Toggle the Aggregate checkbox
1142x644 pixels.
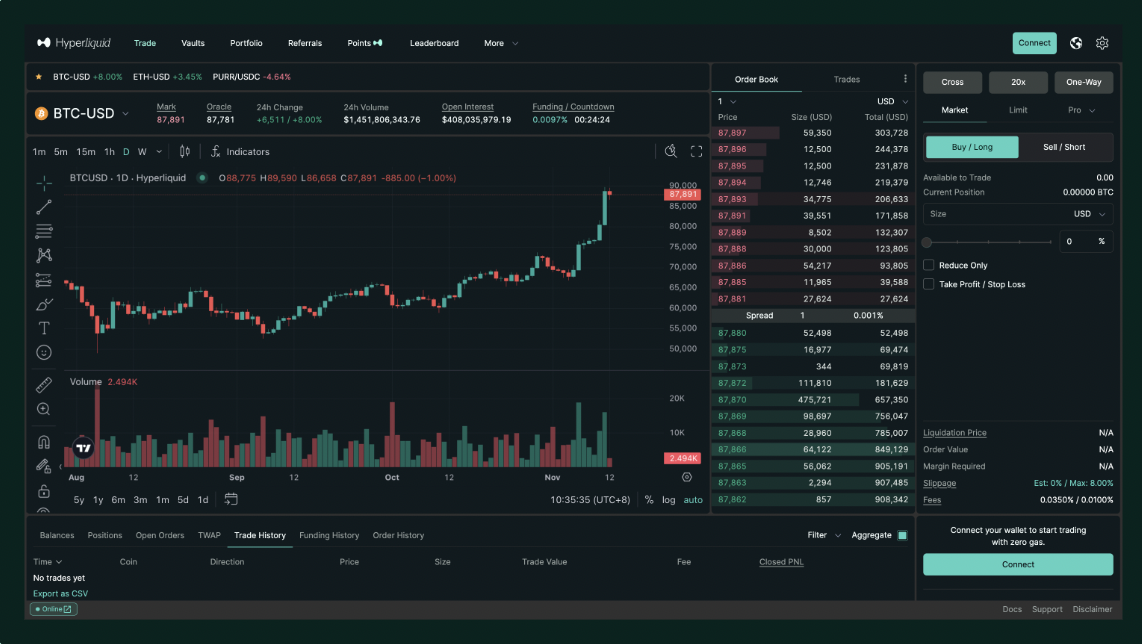pos(902,535)
